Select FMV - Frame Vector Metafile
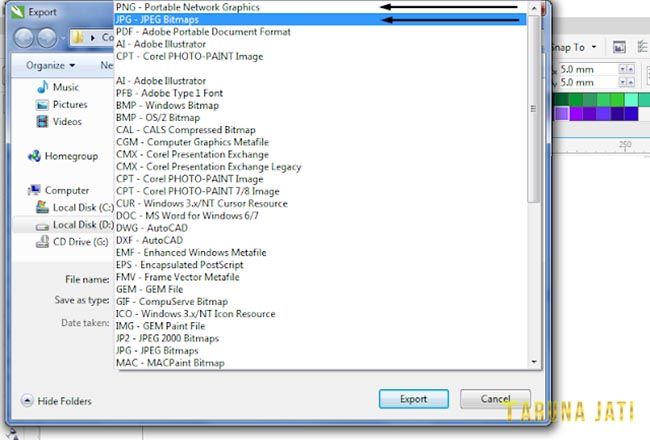650x440 pixels. (x=320, y=277)
